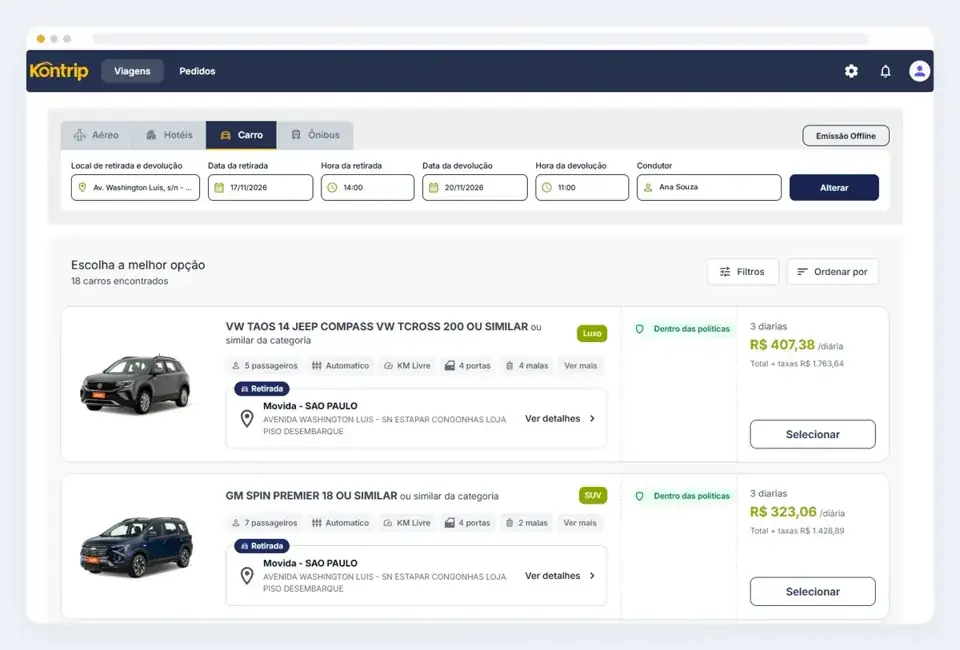Expand Ver detalhes on VW Taos card
Viewport: 960px width, 650px height.
pos(560,419)
